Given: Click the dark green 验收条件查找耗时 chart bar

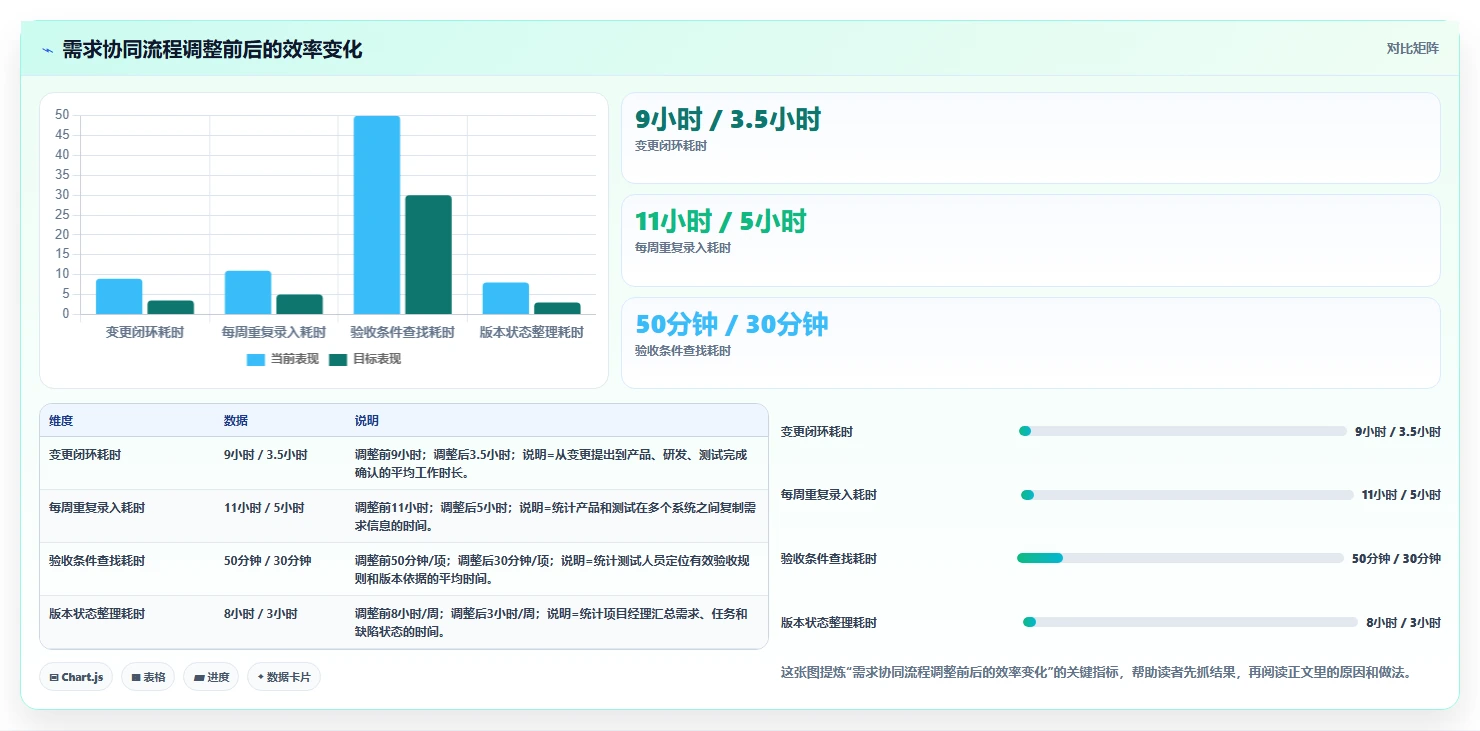Looking at the screenshot, I should tap(428, 255).
